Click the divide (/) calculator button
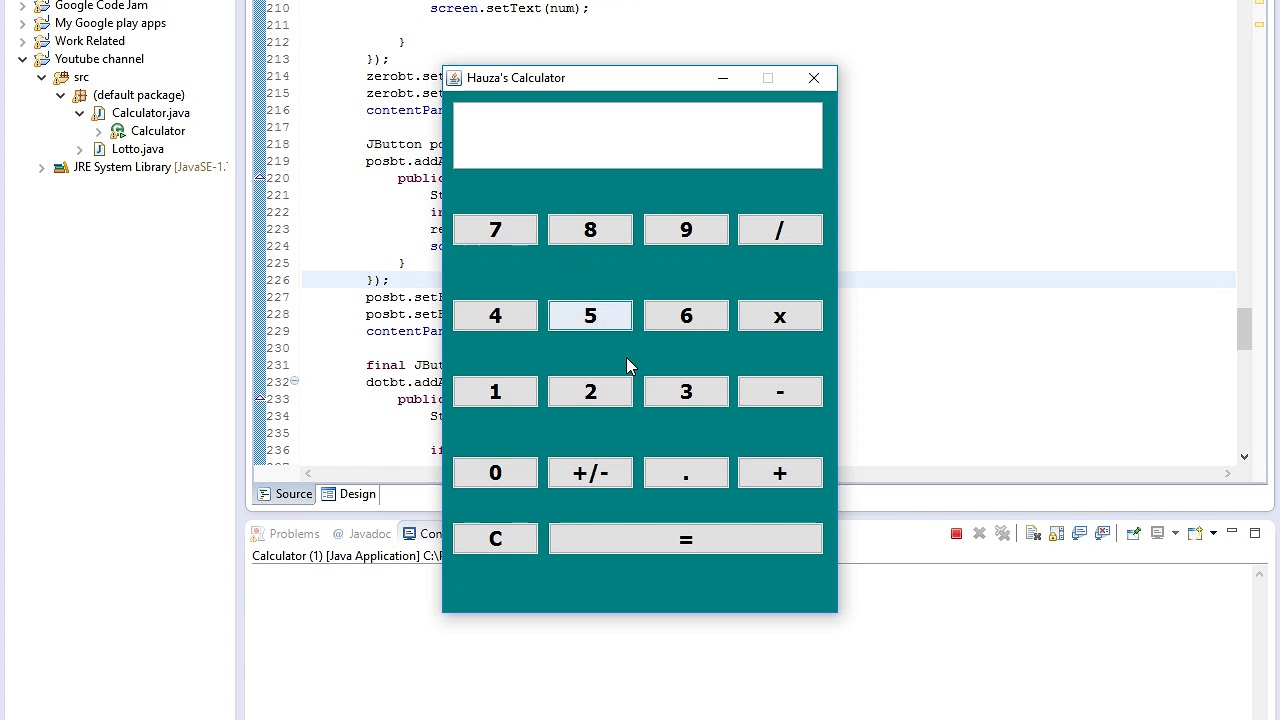This screenshot has width=1280, height=720. click(x=780, y=230)
